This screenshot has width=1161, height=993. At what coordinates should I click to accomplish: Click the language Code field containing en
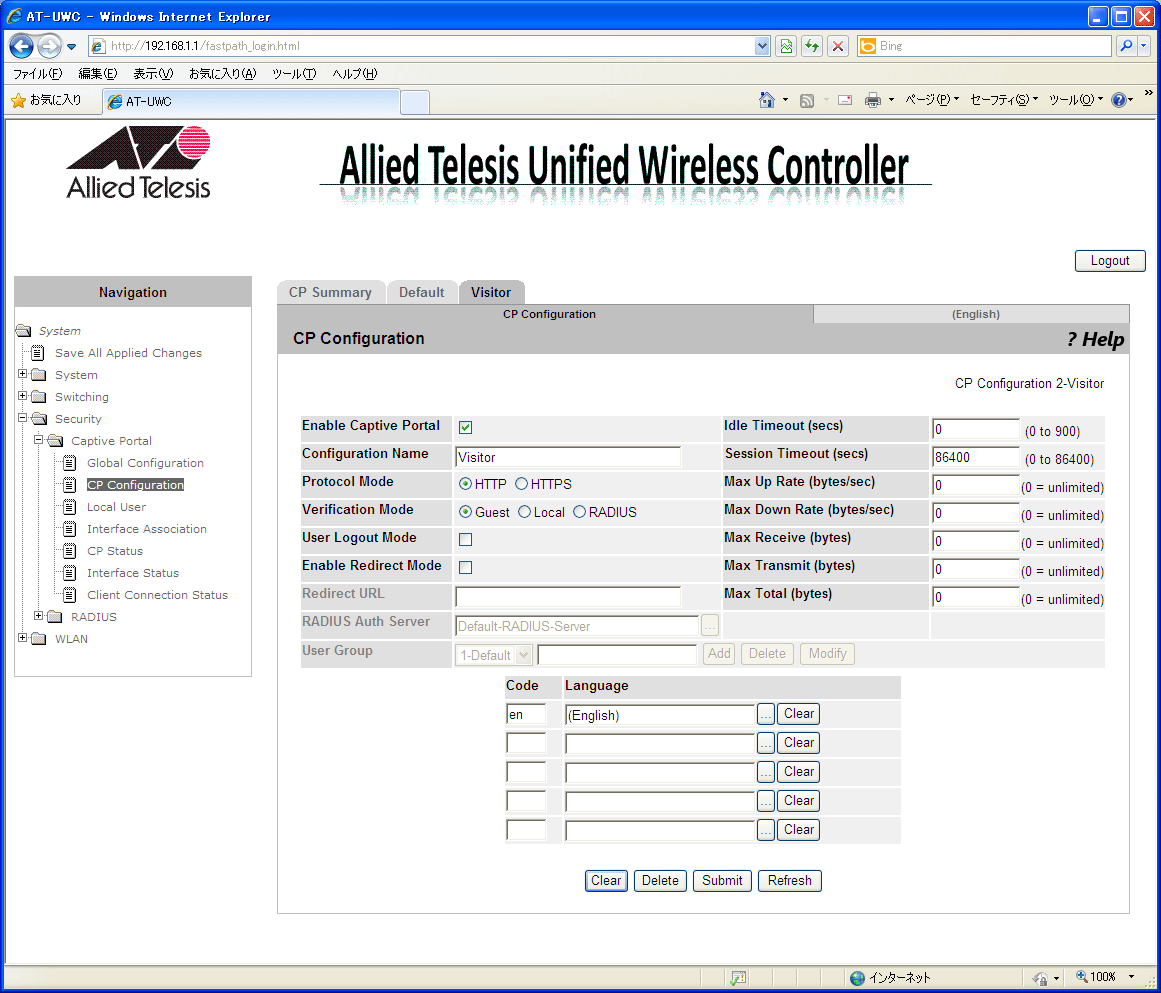point(526,715)
